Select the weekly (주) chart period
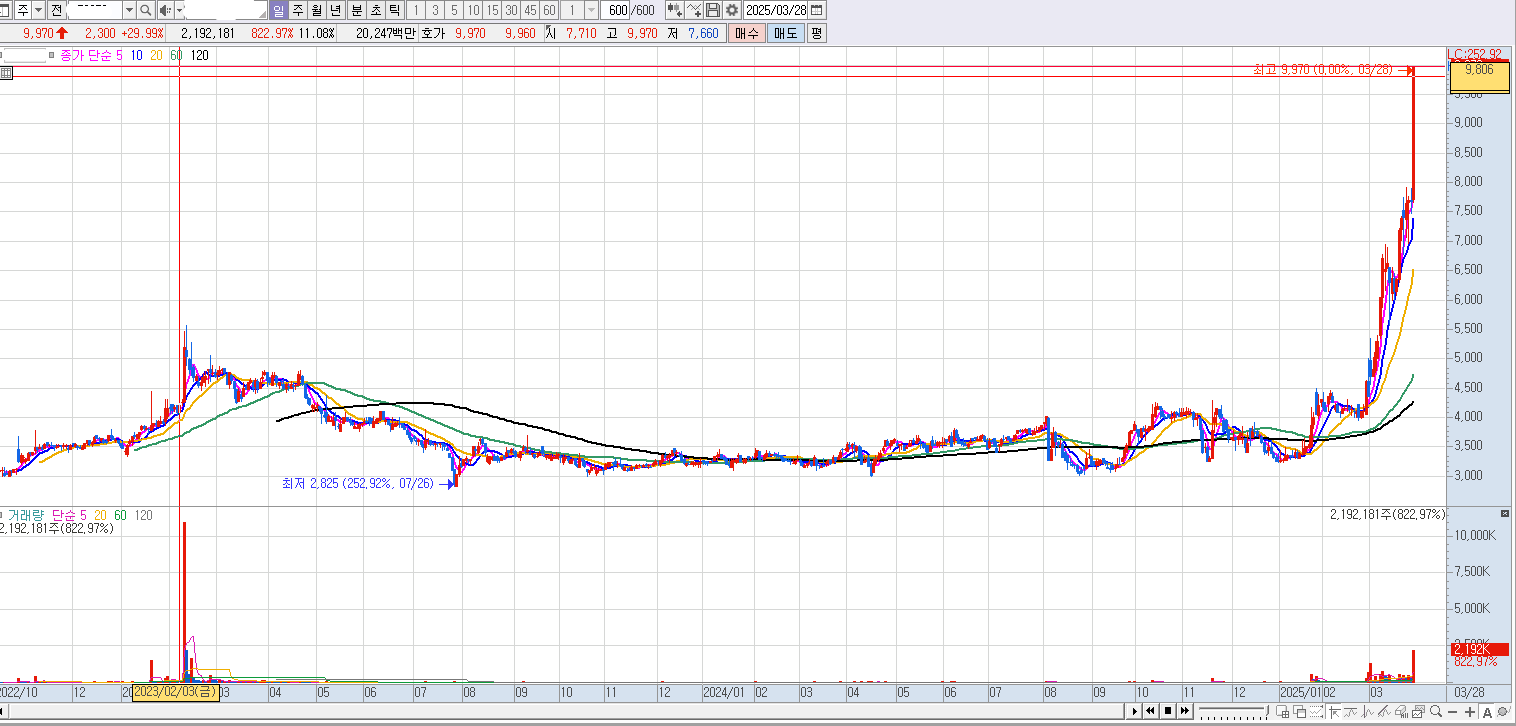This screenshot has height=726, width=1516. point(297,10)
